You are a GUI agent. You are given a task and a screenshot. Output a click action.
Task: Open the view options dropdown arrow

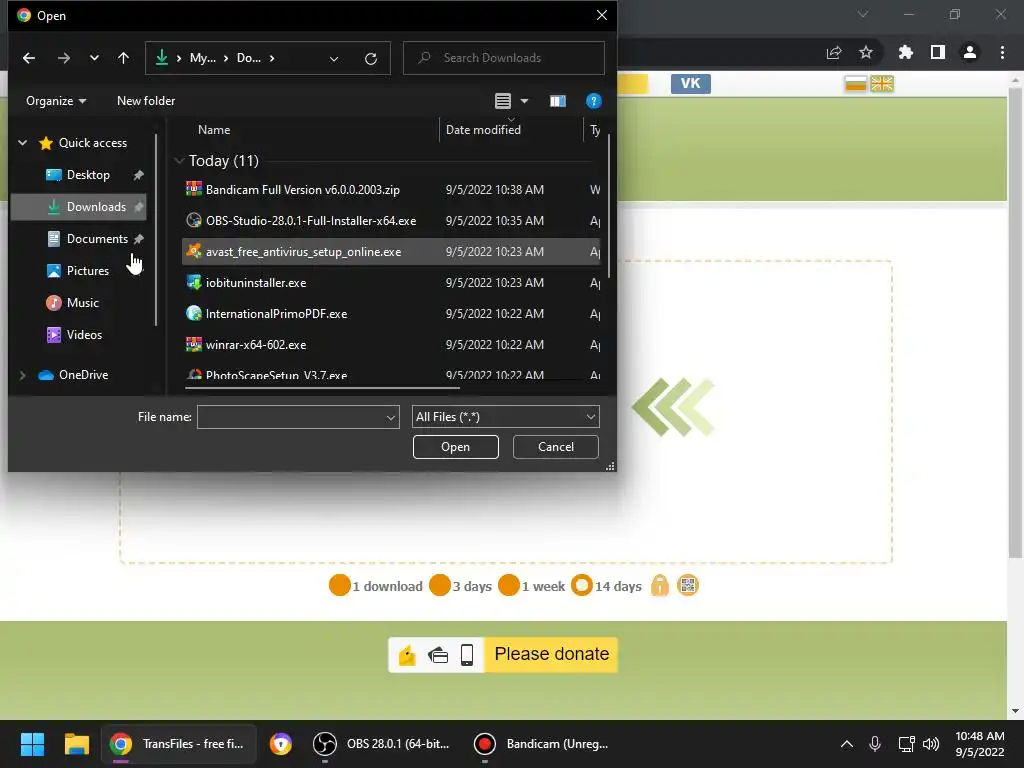click(524, 101)
